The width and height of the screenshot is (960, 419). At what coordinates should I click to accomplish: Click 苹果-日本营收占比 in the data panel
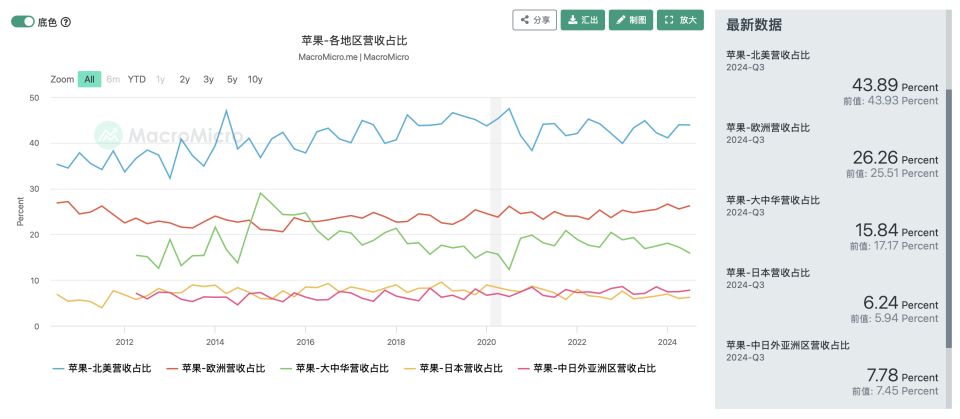(768, 272)
